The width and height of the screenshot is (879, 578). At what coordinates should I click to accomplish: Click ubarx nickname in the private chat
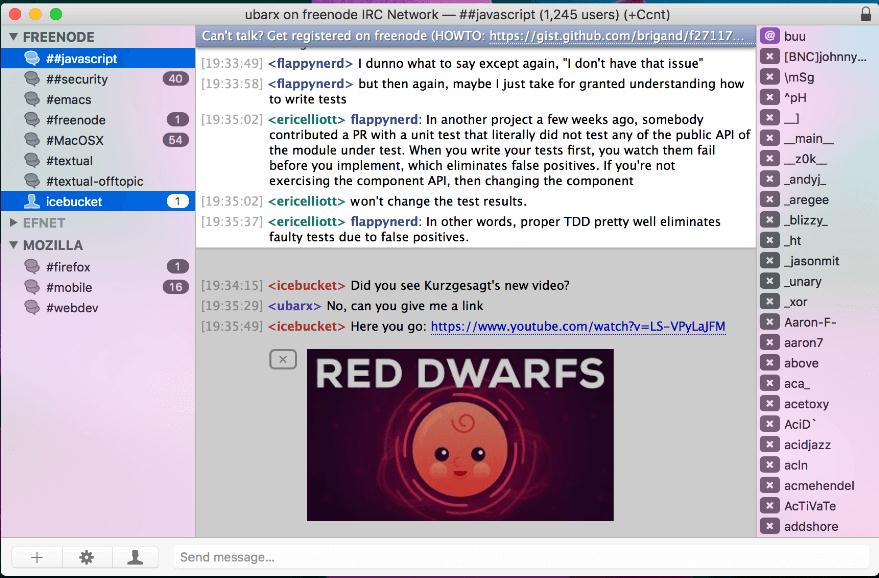point(294,306)
